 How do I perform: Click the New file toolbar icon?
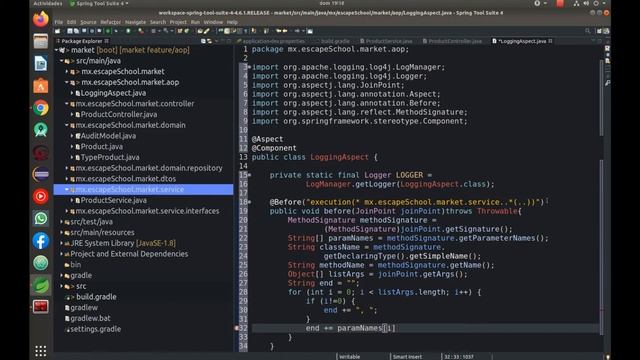coord(58,31)
